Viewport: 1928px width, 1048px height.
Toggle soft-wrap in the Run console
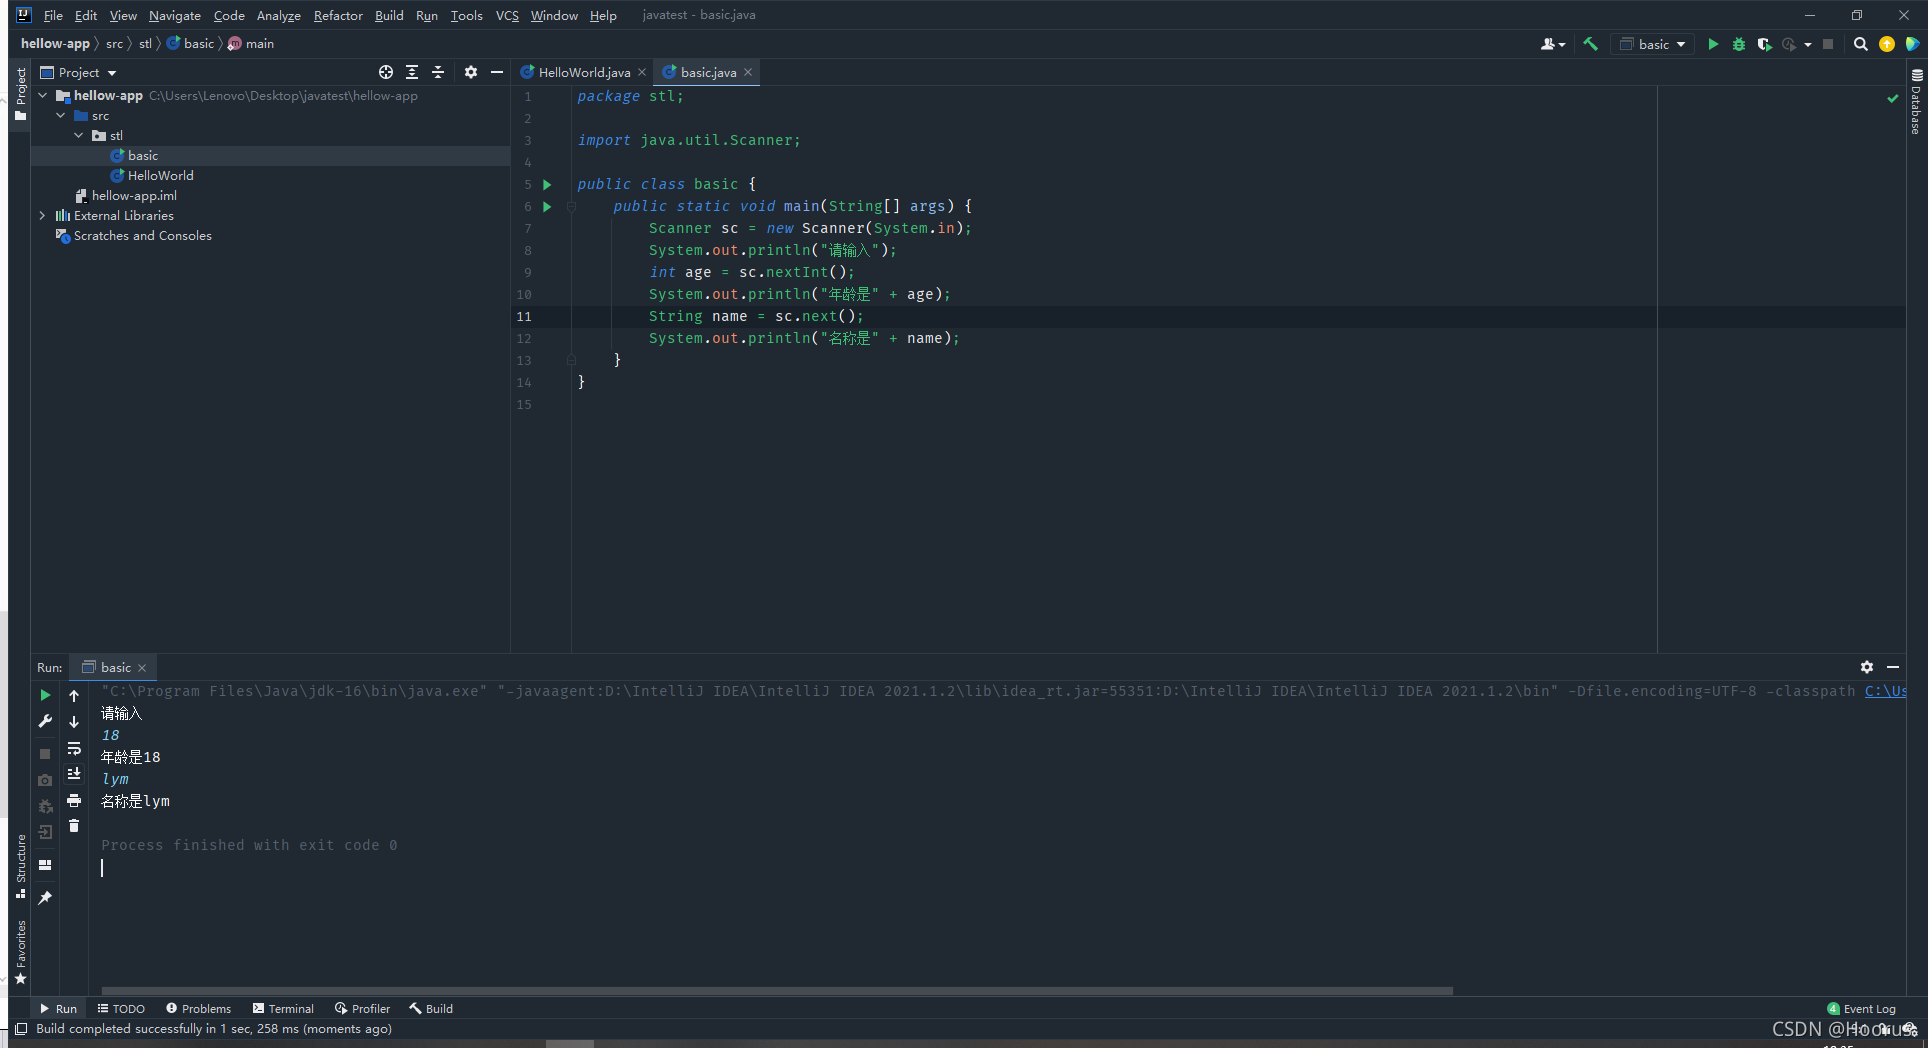pyautogui.click(x=74, y=748)
